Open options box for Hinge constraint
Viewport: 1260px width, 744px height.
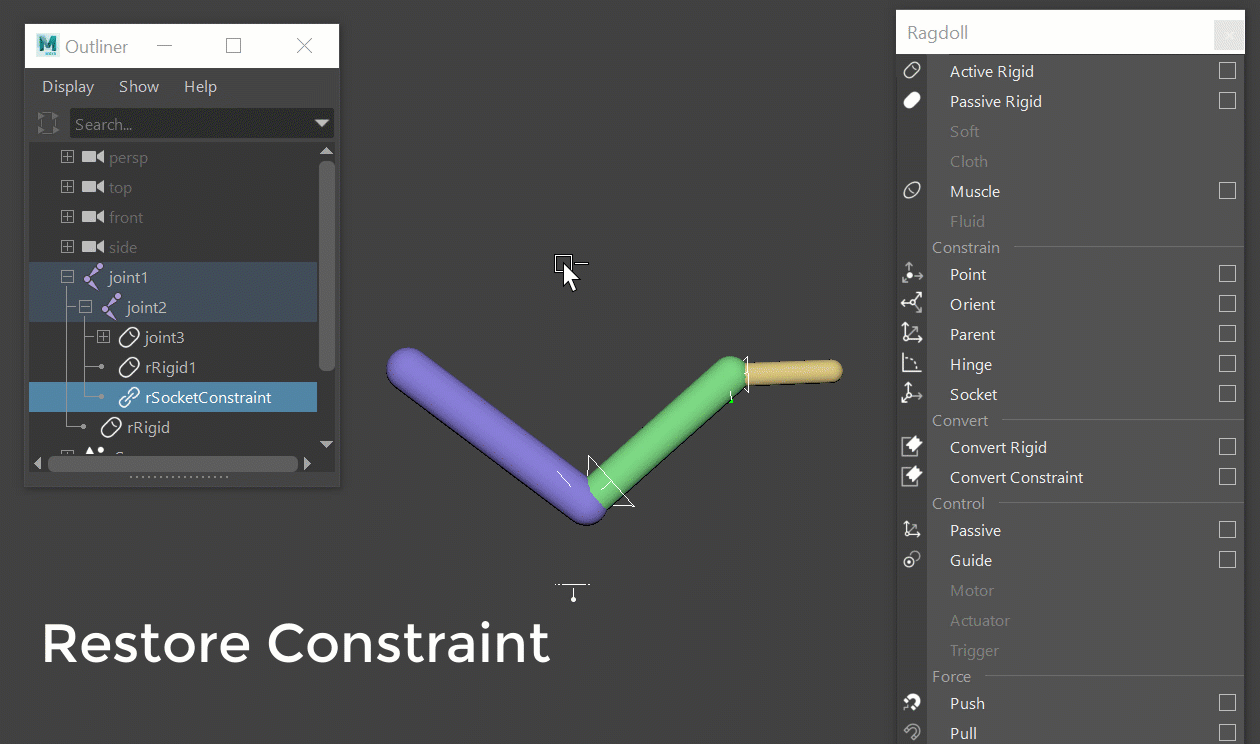click(1227, 364)
